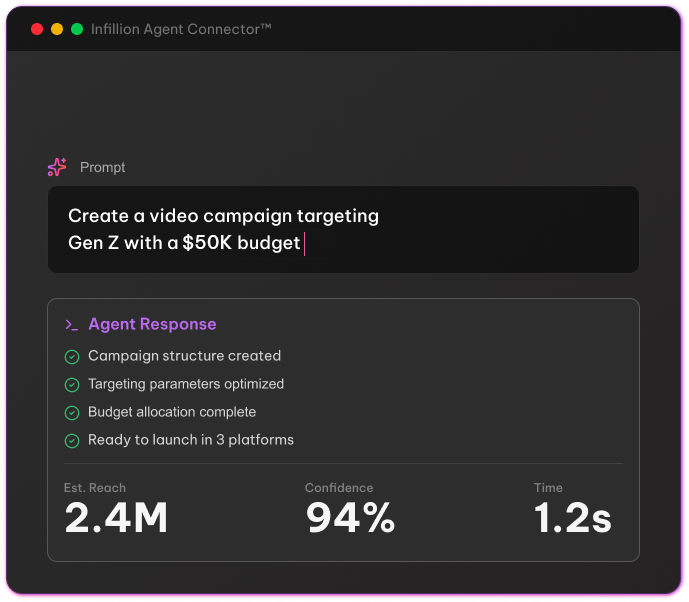Viewport: 689px width, 602px height.
Task: Click inside the video campaign prompt field
Action: pos(342,230)
